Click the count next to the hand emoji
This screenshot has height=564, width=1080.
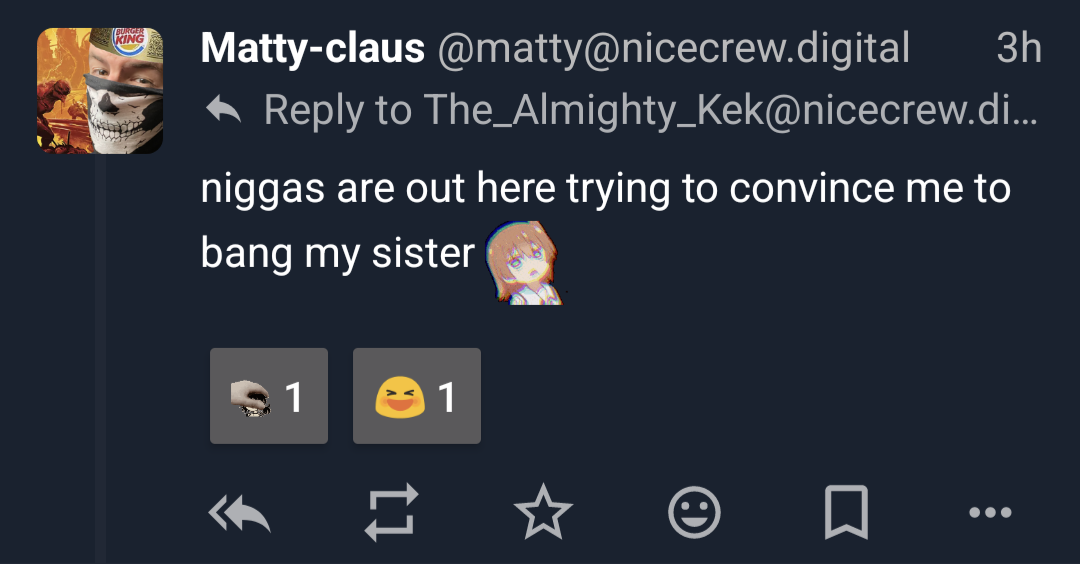tap(293, 397)
